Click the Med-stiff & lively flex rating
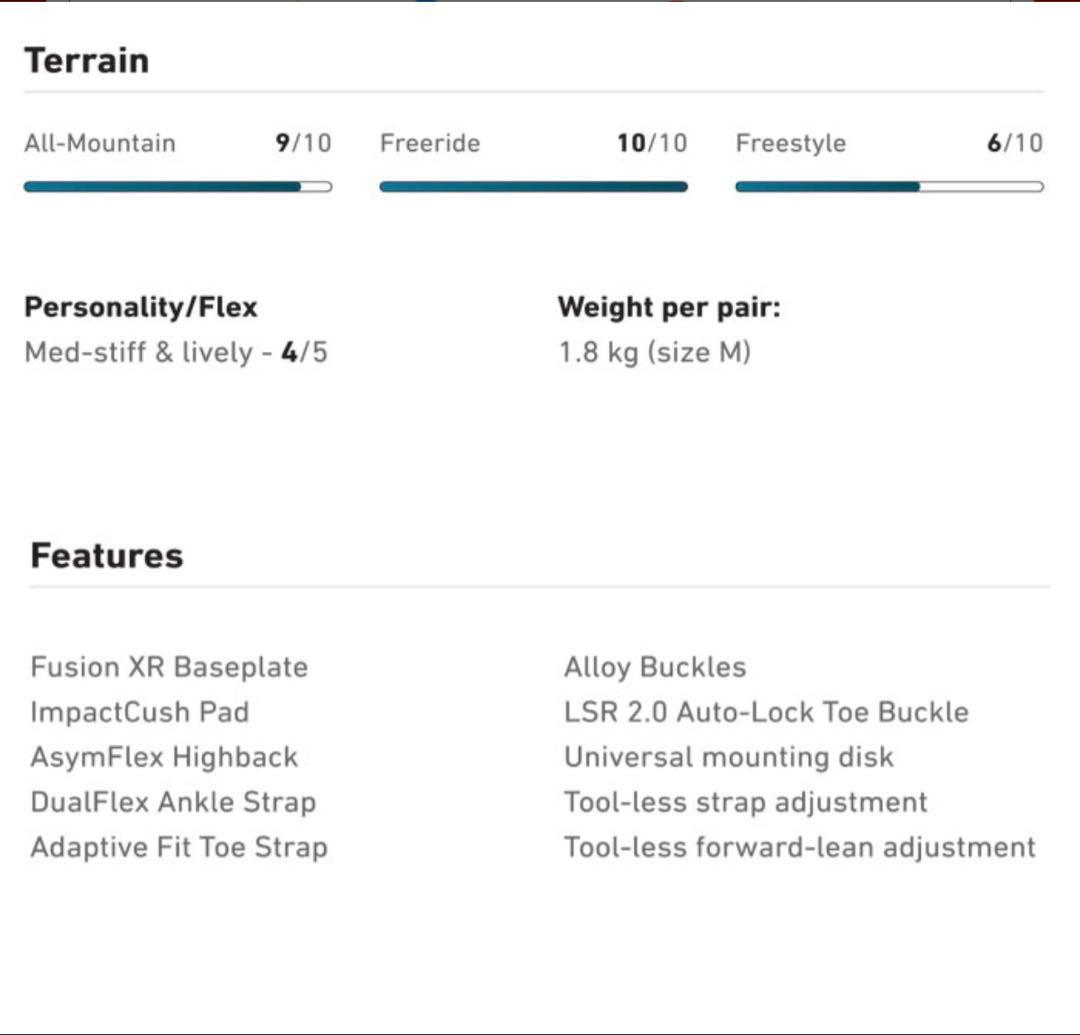1080x1035 pixels. point(176,352)
